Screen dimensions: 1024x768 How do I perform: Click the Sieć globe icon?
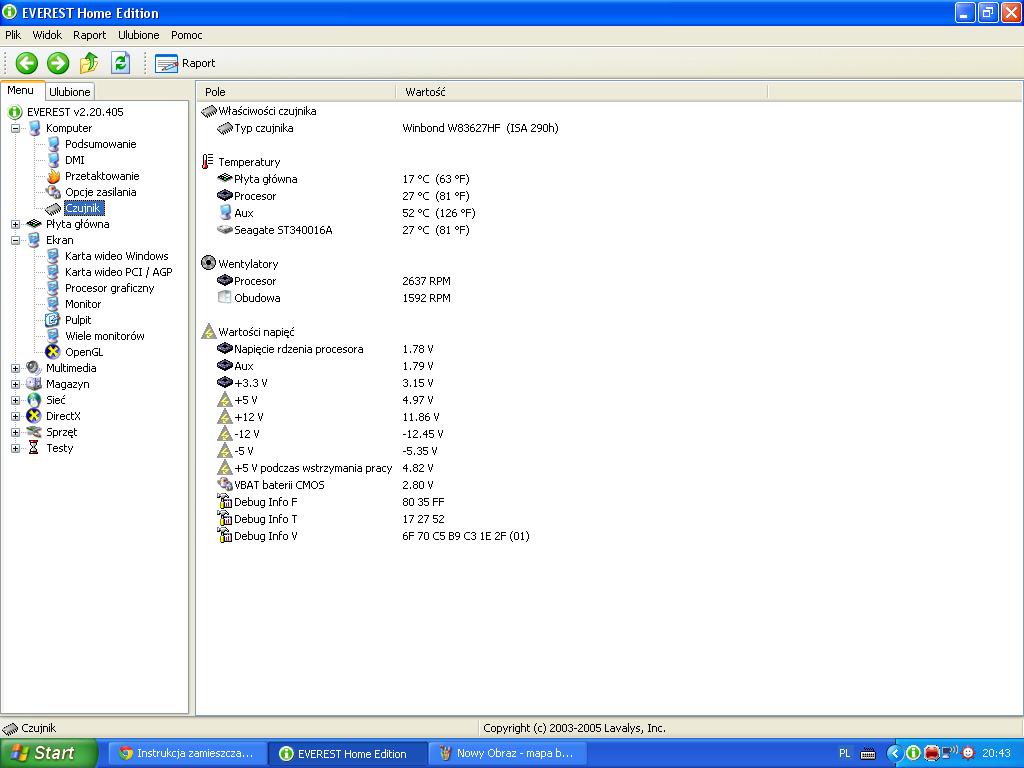34,400
